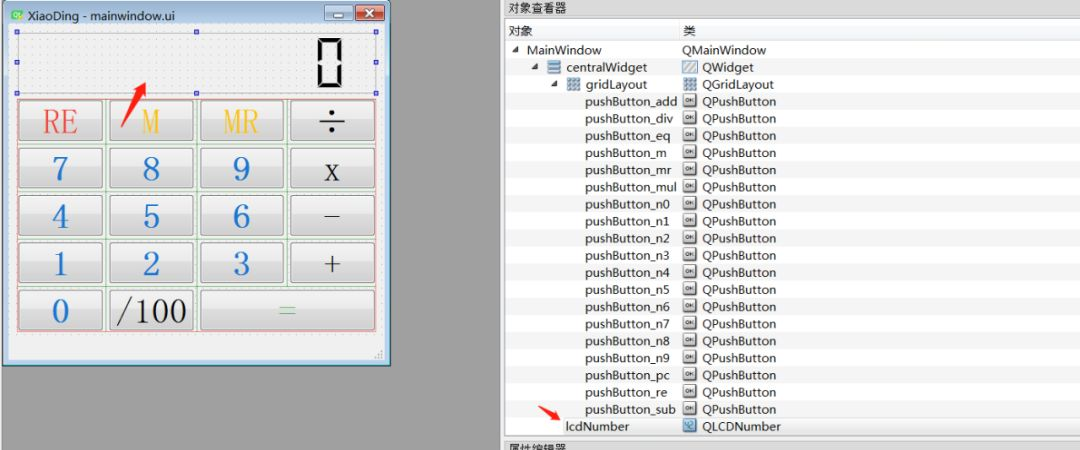Click the pushButton_n0 class icon
The image size is (1080, 450).
pyautogui.click(x=689, y=204)
